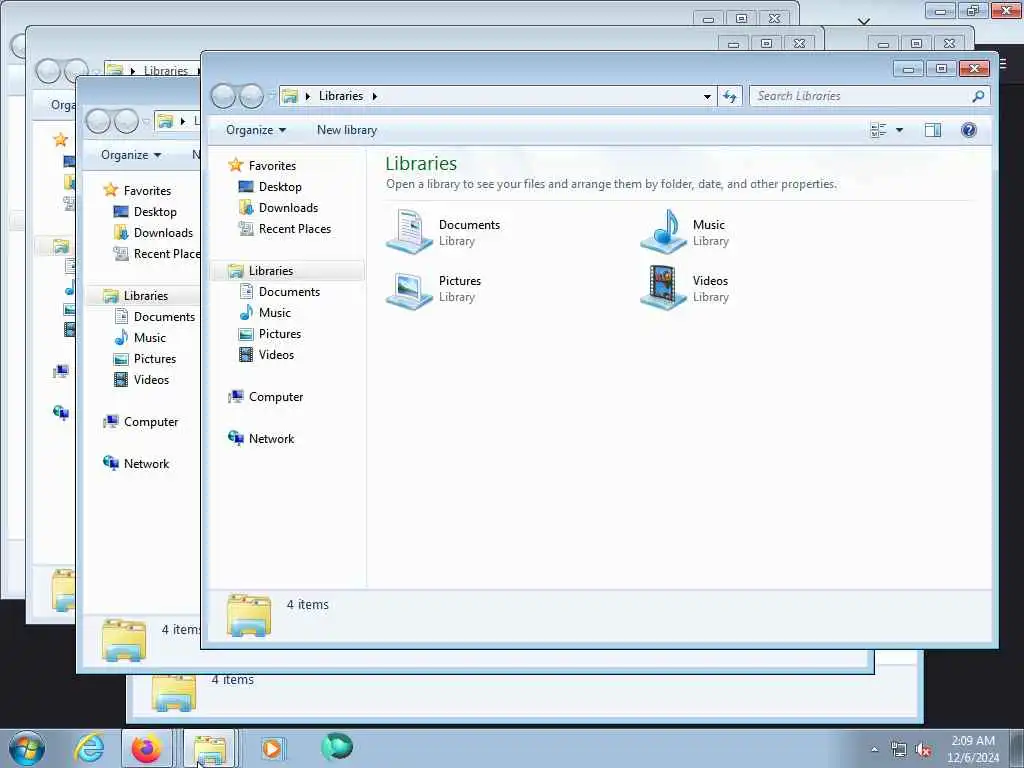This screenshot has height=768, width=1024.
Task: Click the muted volume tray icon
Action: coord(923,750)
